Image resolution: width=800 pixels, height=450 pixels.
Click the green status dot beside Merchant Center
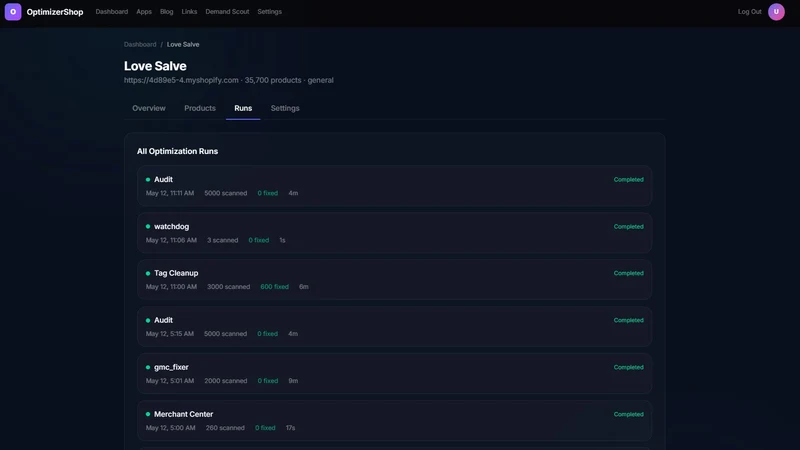point(148,414)
